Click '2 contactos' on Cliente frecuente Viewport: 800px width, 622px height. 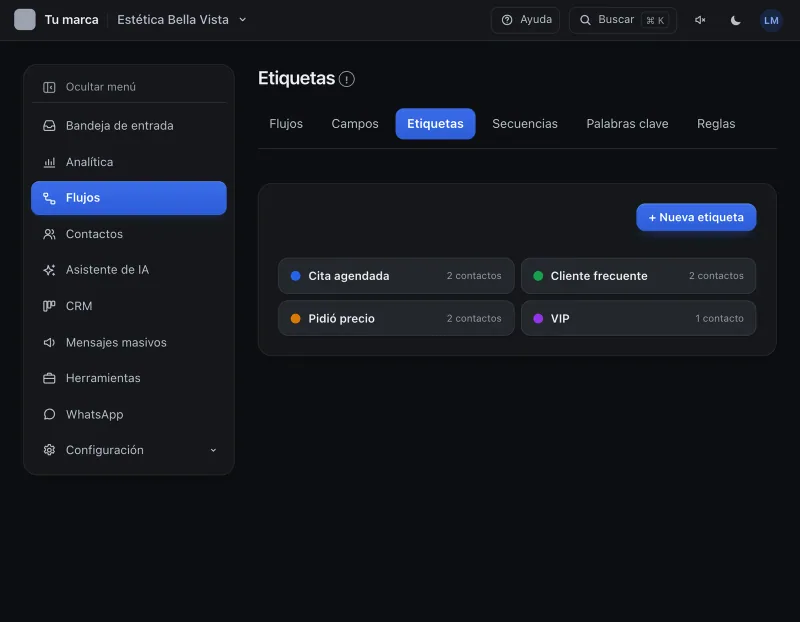coord(716,276)
